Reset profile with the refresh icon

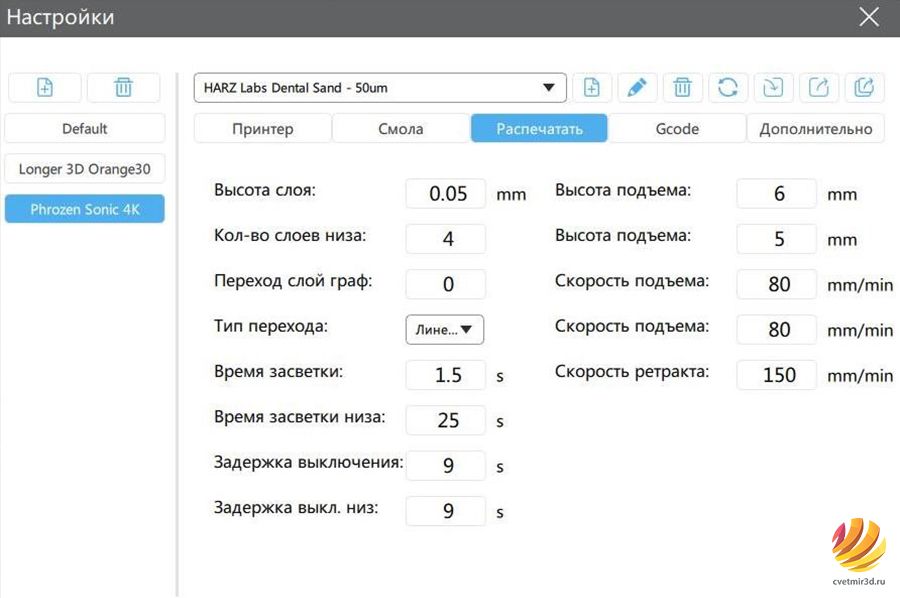pyautogui.click(x=728, y=88)
